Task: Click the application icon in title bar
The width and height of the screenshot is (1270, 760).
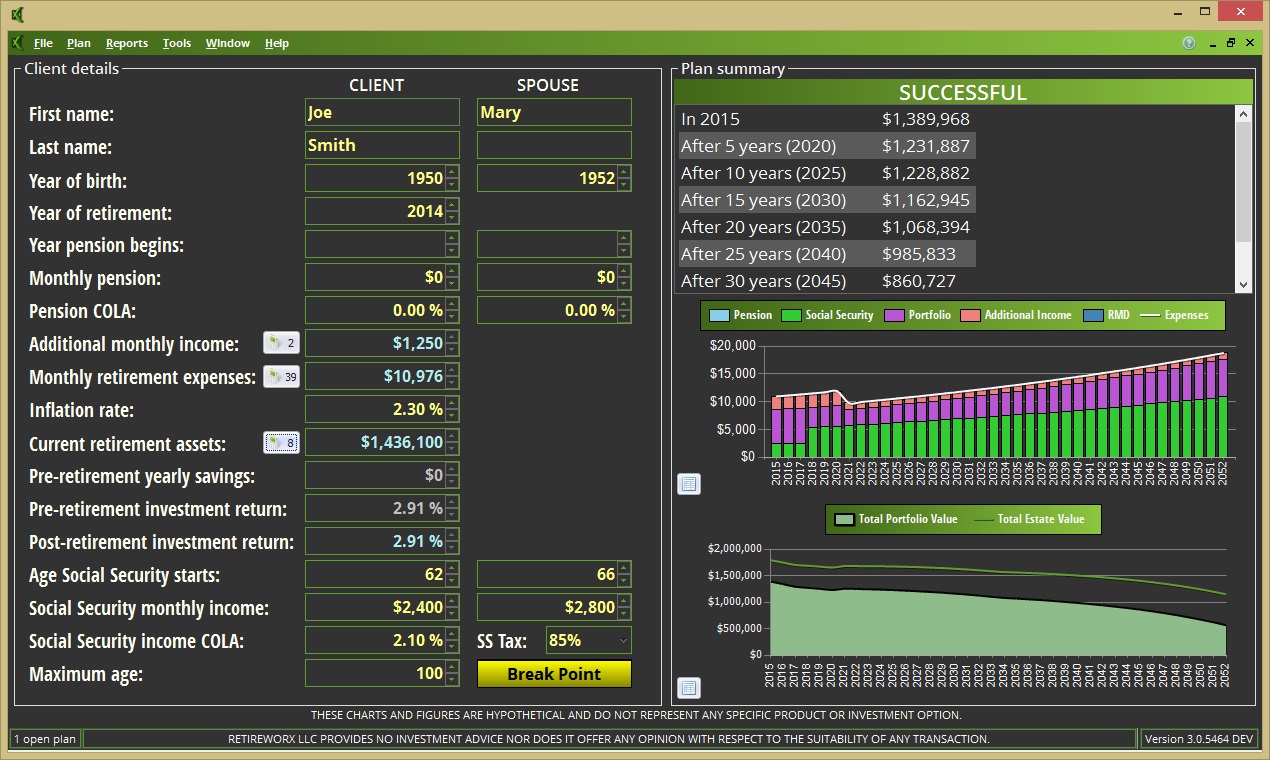Action: (x=17, y=14)
